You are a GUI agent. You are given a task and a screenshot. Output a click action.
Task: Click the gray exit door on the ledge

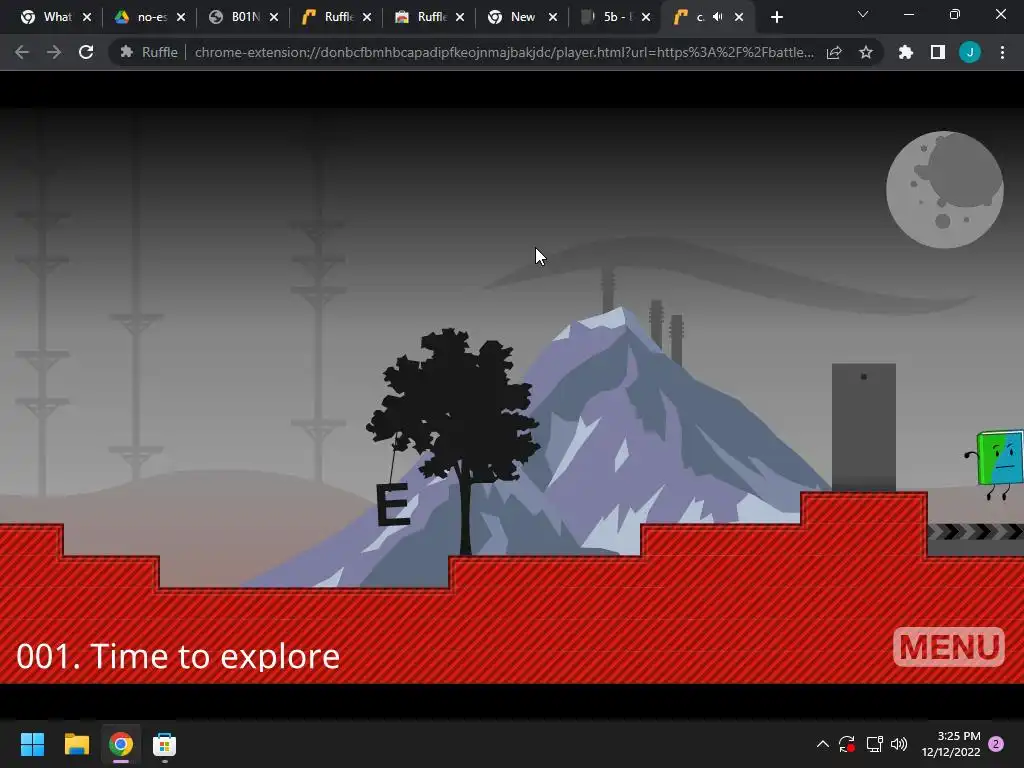coord(863,427)
